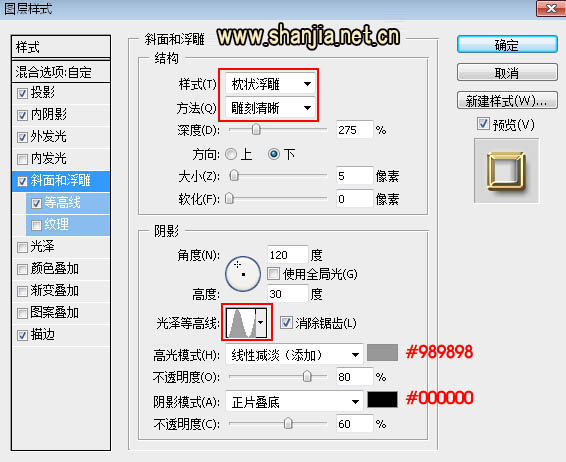
Task: Click the gray highlight color swatch
Action: click(382, 353)
